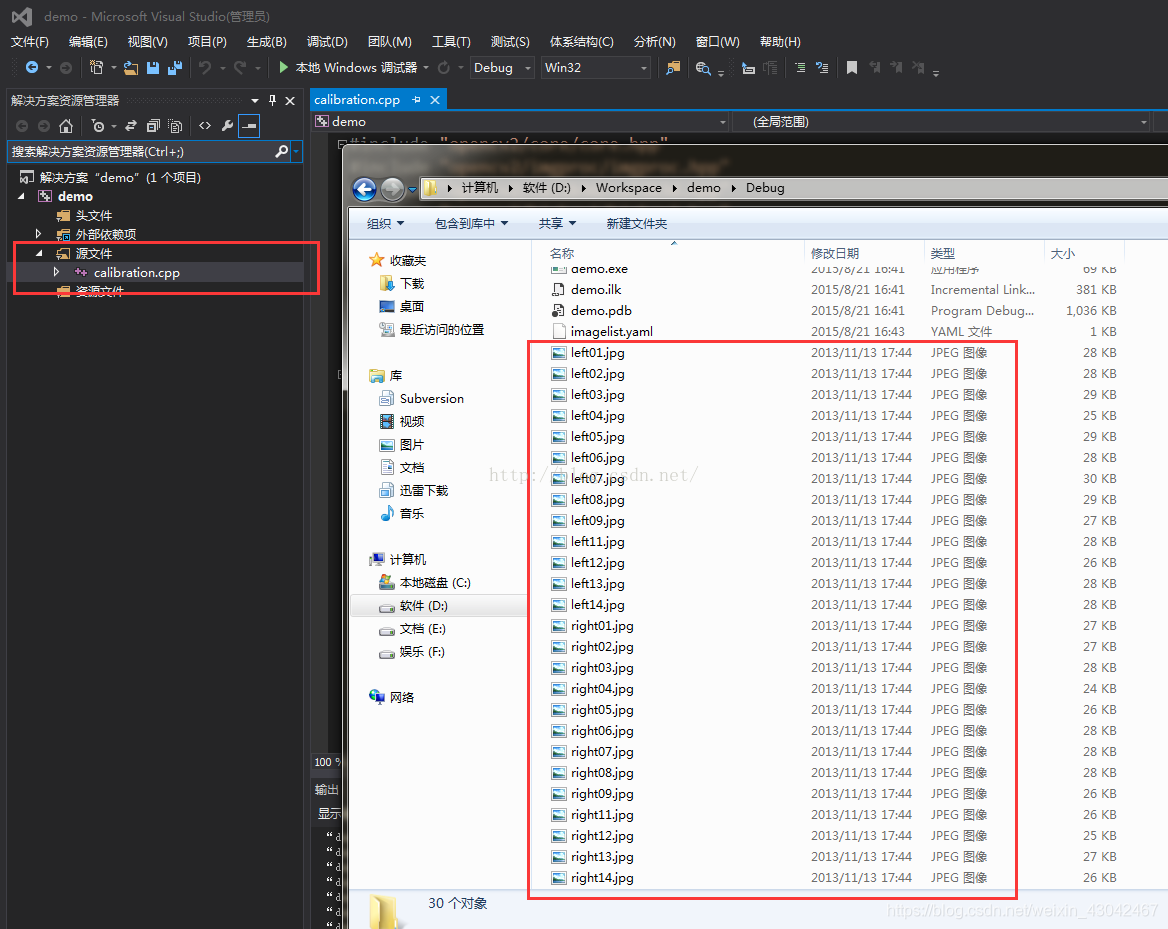
Task: Expand the calibration.cpp tree node
Action: click(57, 273)
